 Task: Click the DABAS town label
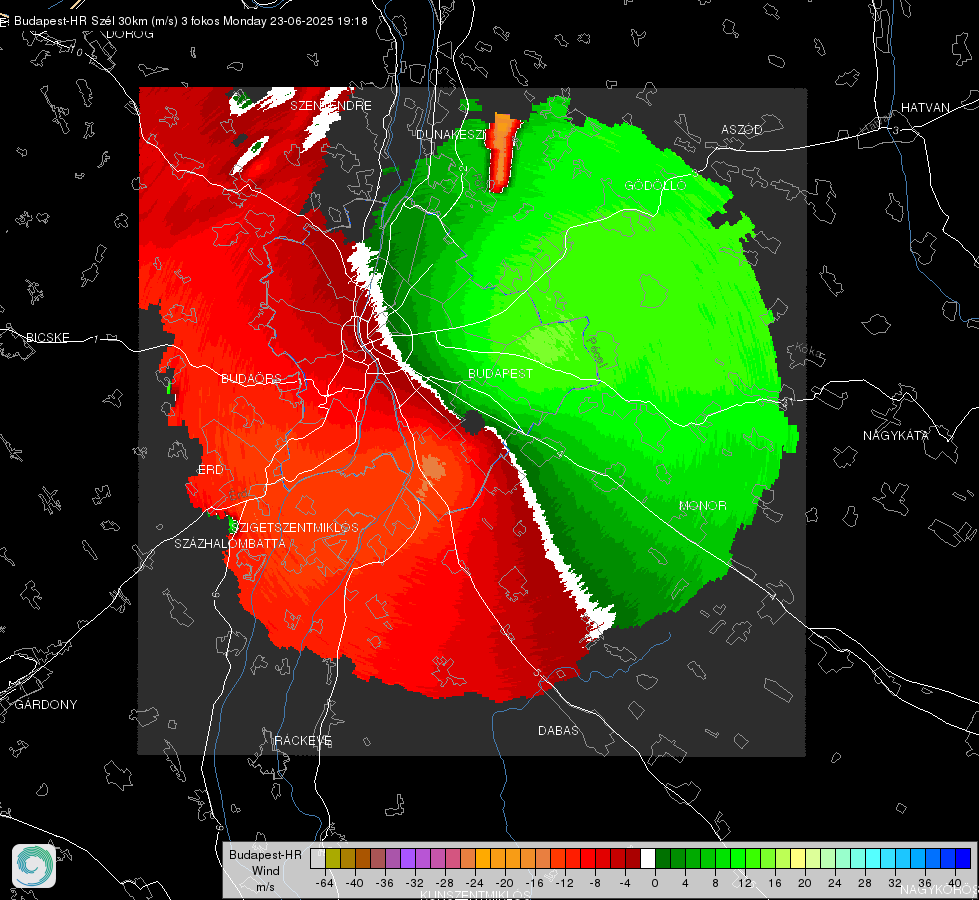pyautogui.click(x=558, y=730)
